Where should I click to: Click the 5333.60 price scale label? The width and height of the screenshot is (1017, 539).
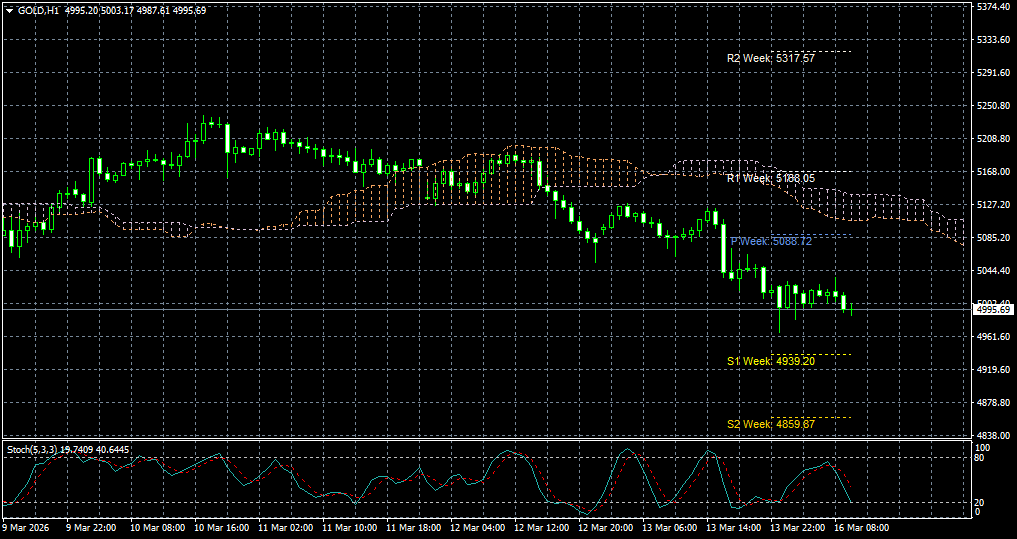993,40
